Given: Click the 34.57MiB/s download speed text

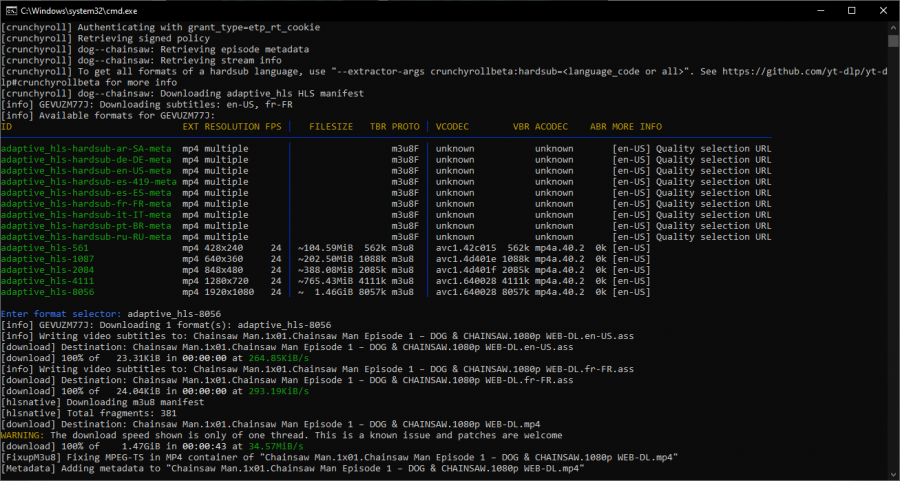Looking at the screenshot, I should pyautogui.click(x=276, y=446).
